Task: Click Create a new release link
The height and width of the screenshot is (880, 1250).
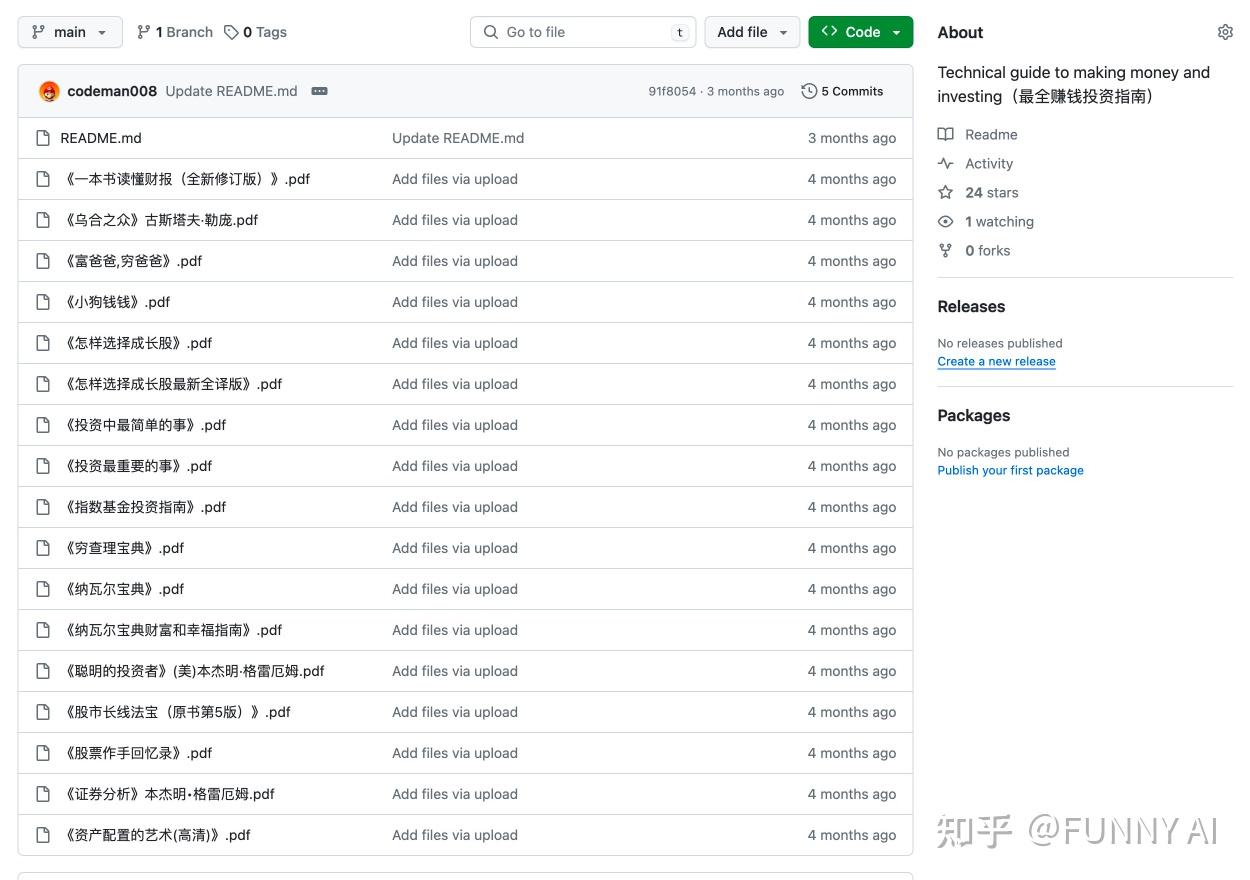Action: coord(996,362)
